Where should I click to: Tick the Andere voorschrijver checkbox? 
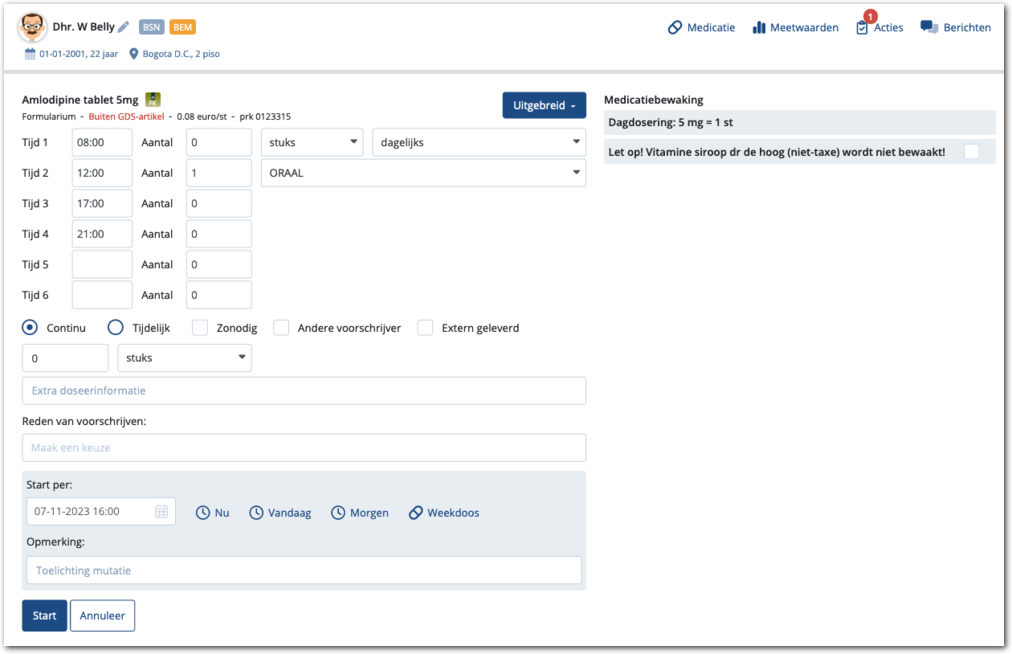[x=281, y=328]
